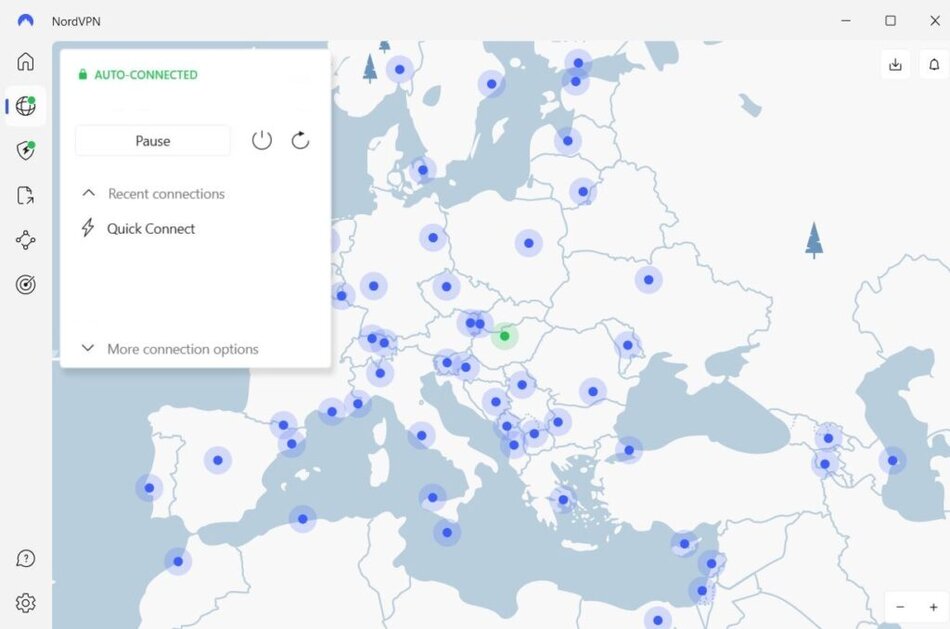Click the NordVPN logo in title bar
Screen dimensions: 950x629
point(25,21)
